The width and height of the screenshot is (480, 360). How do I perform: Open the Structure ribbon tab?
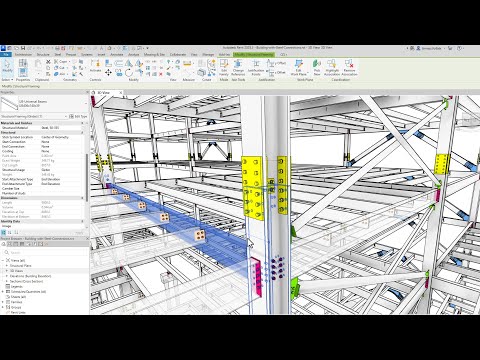click(43, 54)
